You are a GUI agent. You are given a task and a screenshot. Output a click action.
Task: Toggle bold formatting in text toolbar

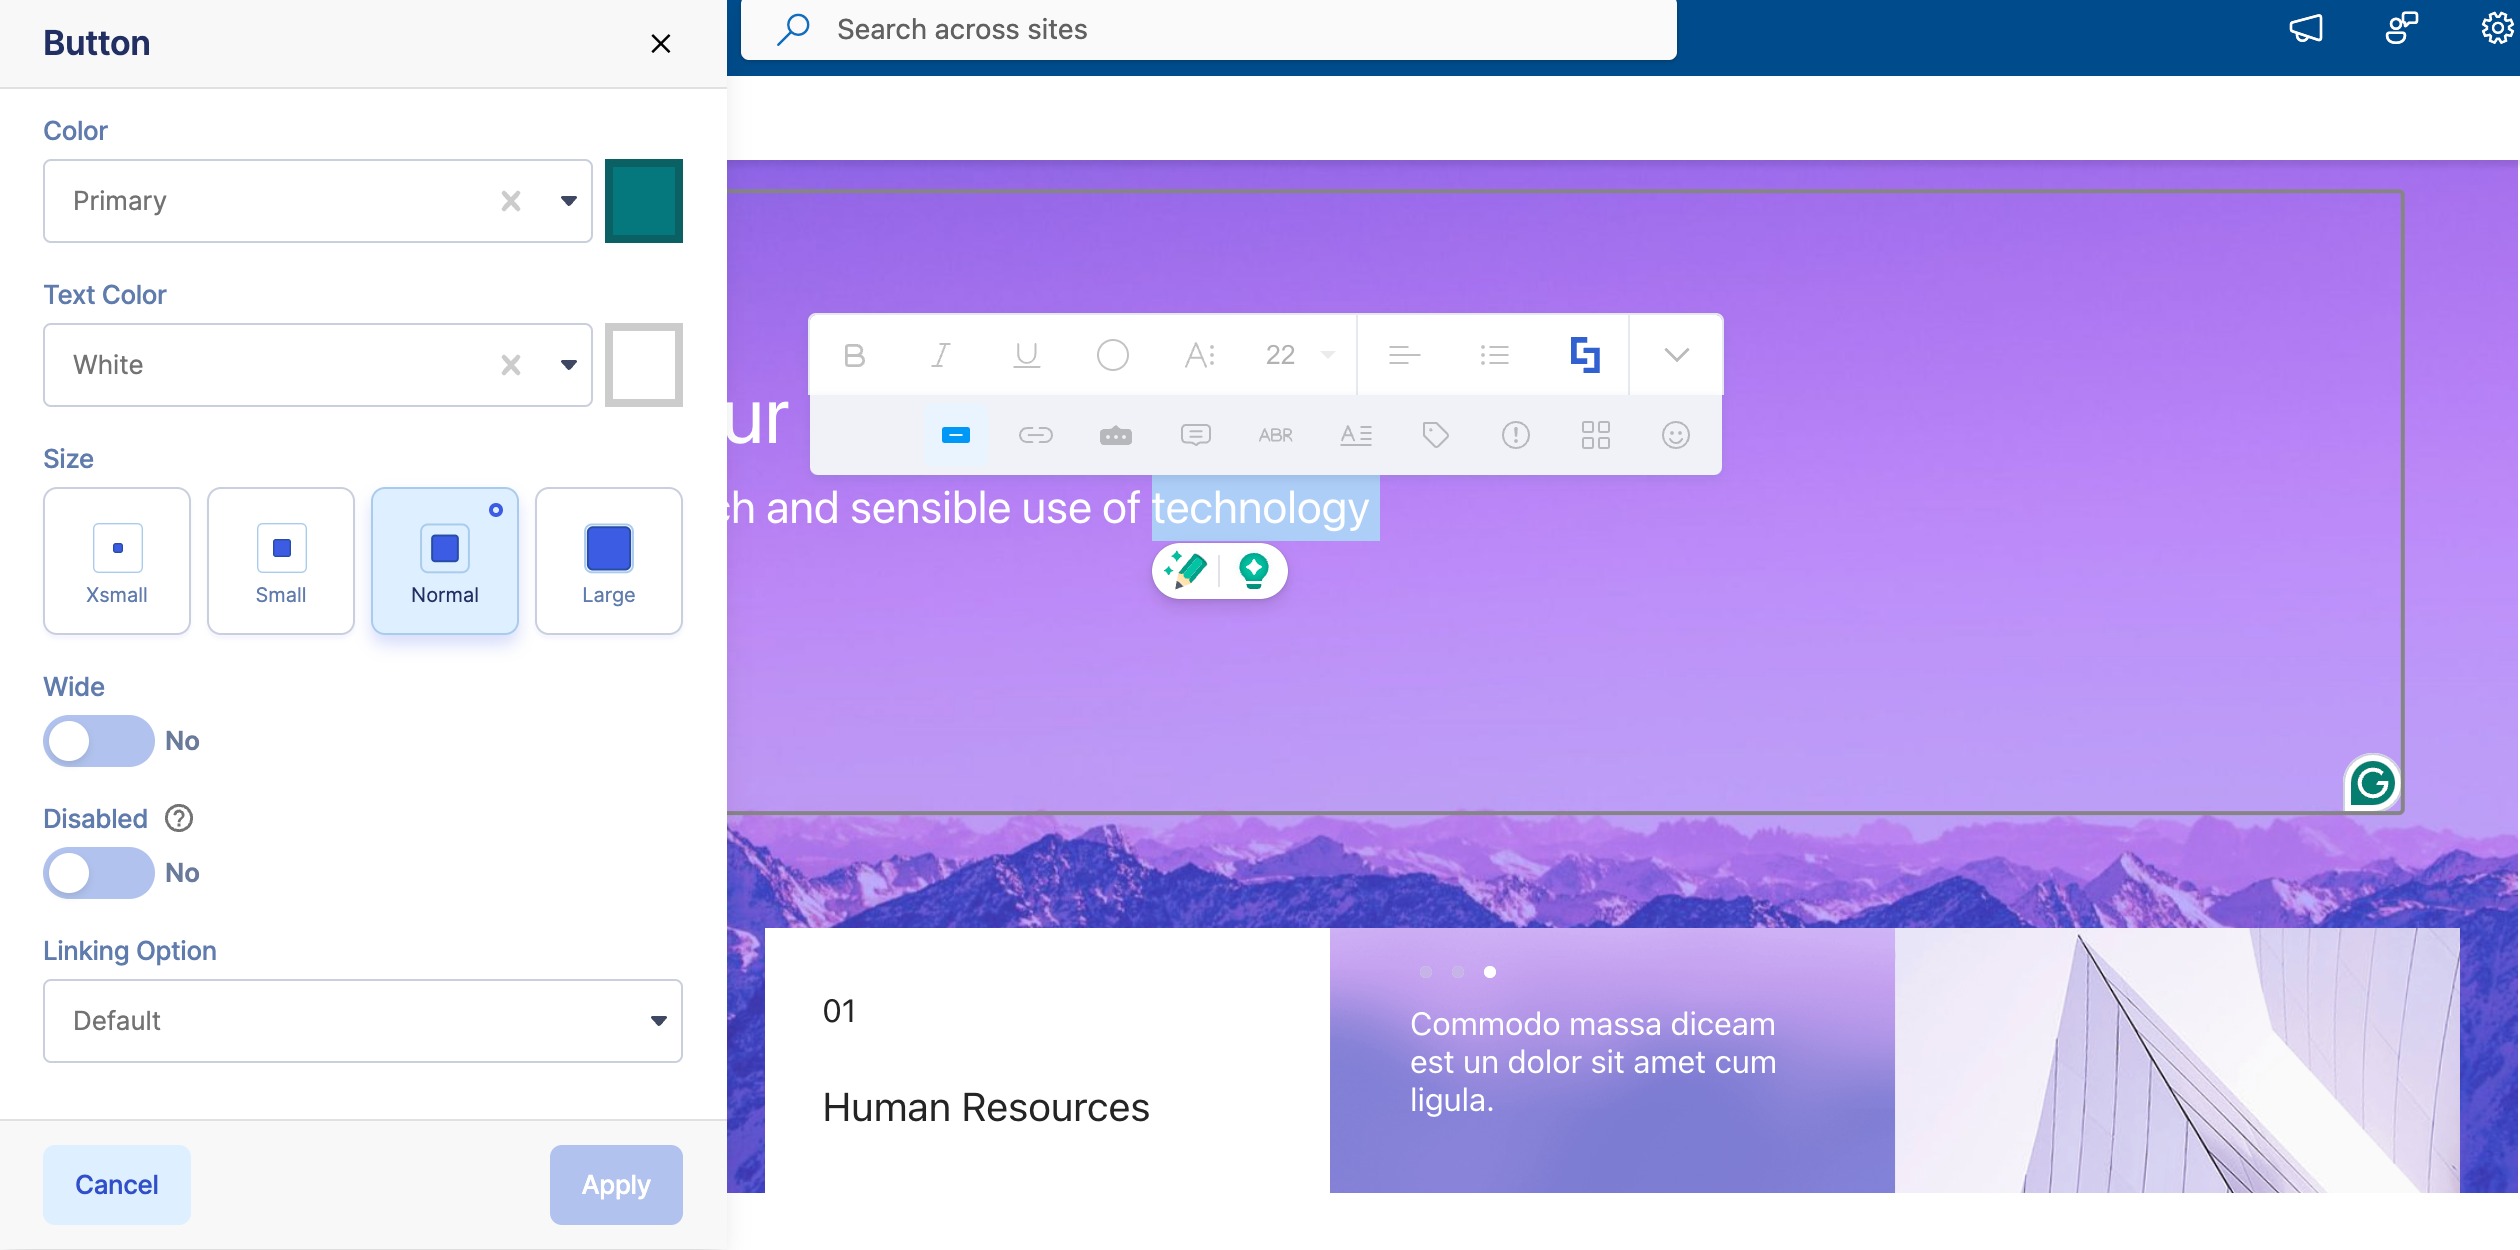854,355
